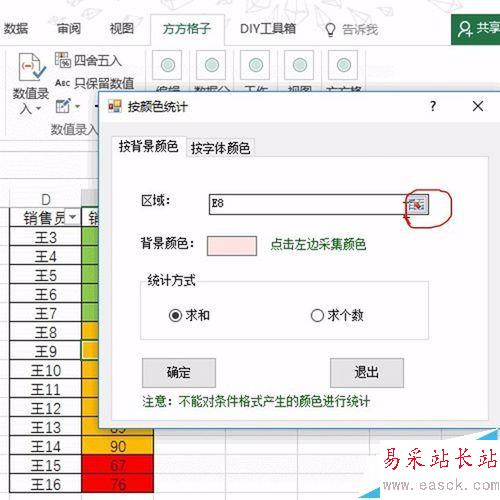The width and height of the screenshot is (500, 500).
Task: Click the red cell with value 76
Action: pos(117,484)
